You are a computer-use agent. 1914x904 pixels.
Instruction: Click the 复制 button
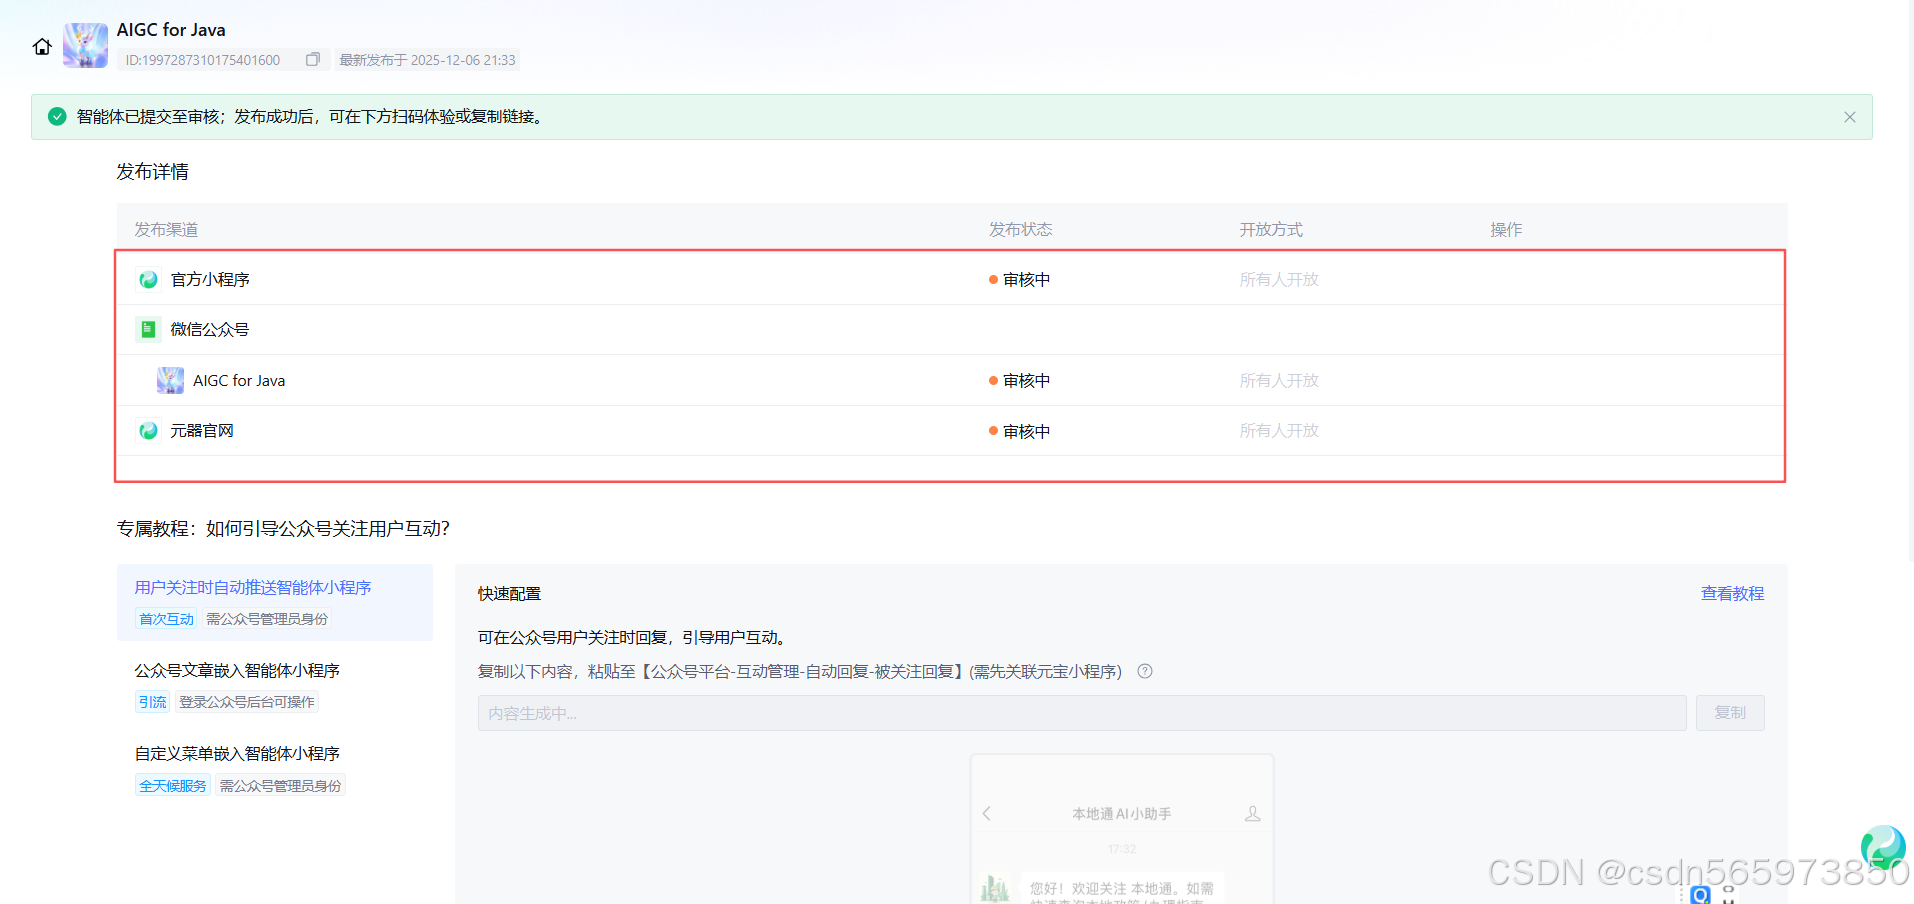(x=1730, y=713)
